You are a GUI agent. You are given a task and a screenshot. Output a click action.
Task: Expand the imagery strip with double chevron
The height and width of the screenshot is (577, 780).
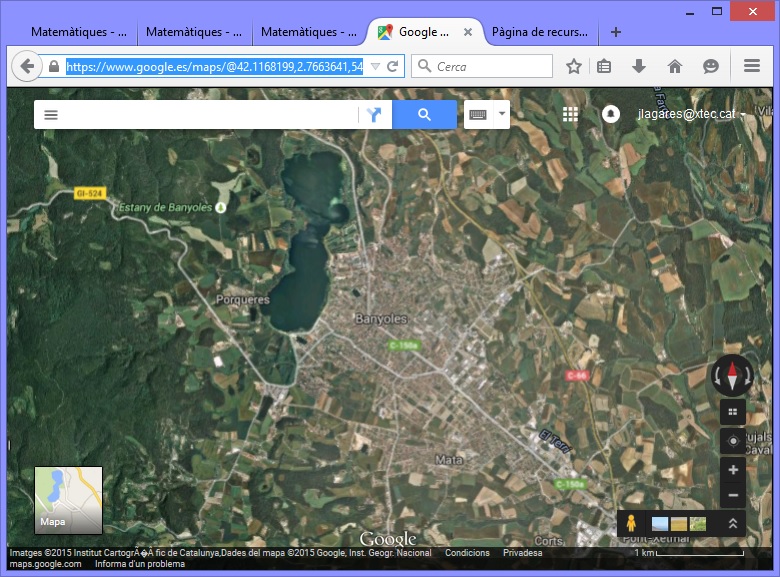tap(732, 523)
